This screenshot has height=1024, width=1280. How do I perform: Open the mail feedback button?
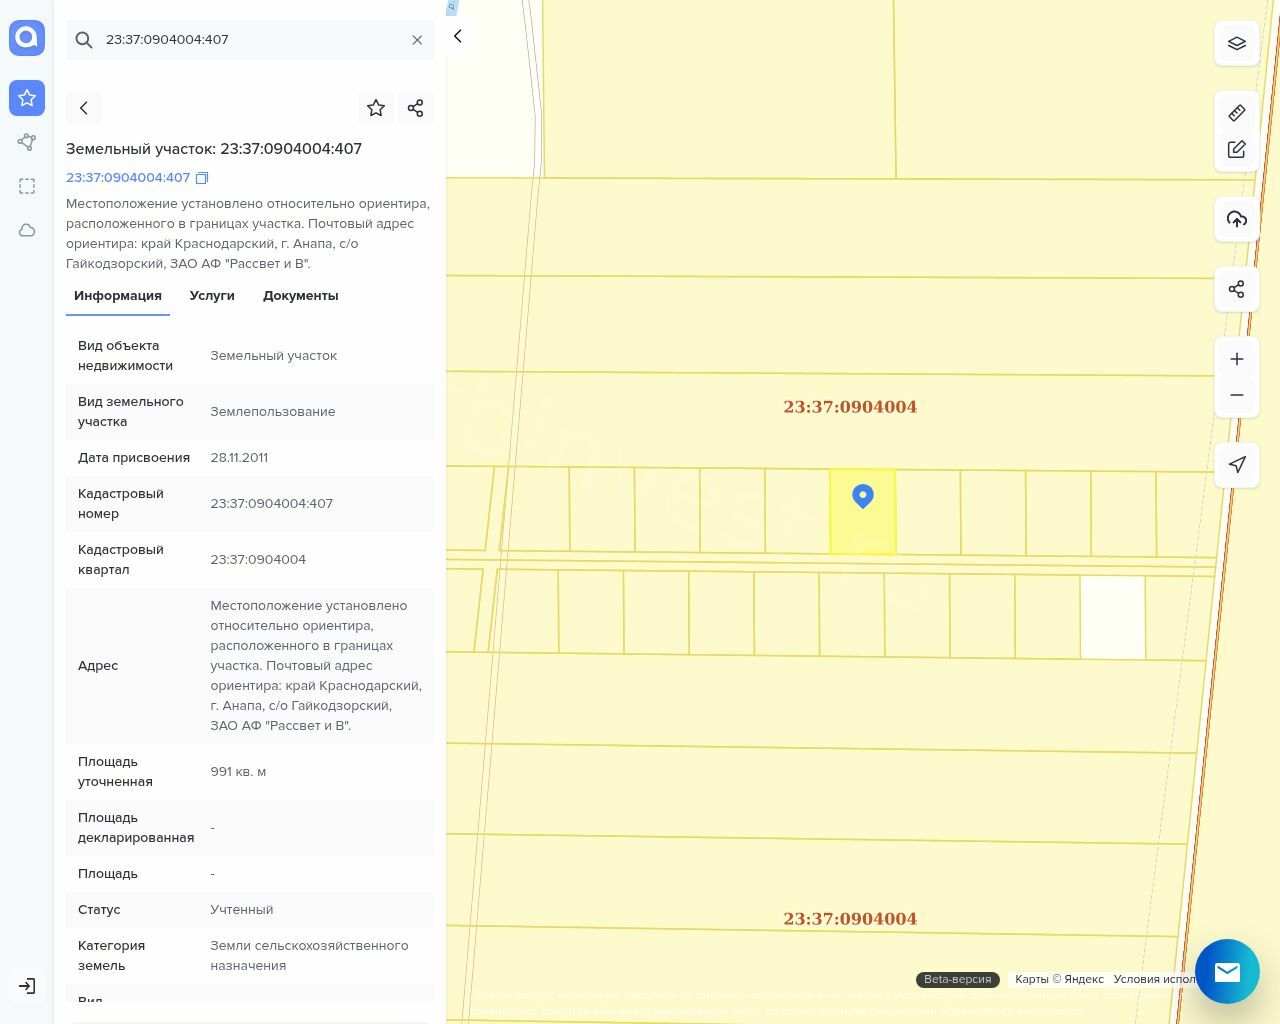1227,971
